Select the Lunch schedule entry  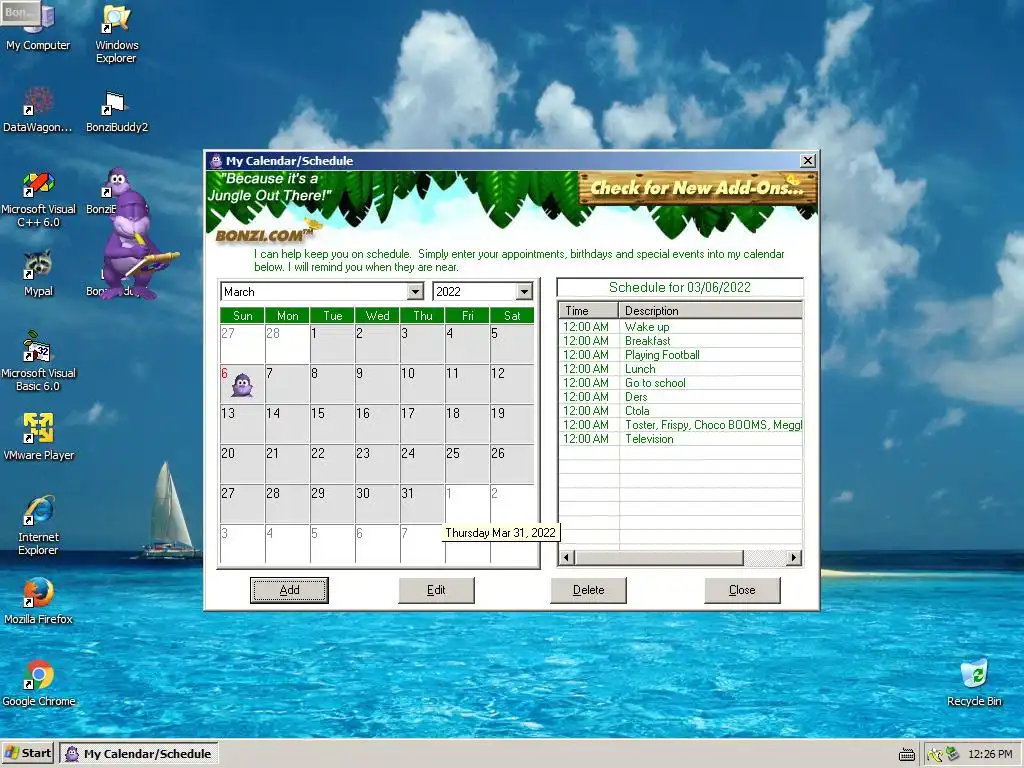point(681,369)
